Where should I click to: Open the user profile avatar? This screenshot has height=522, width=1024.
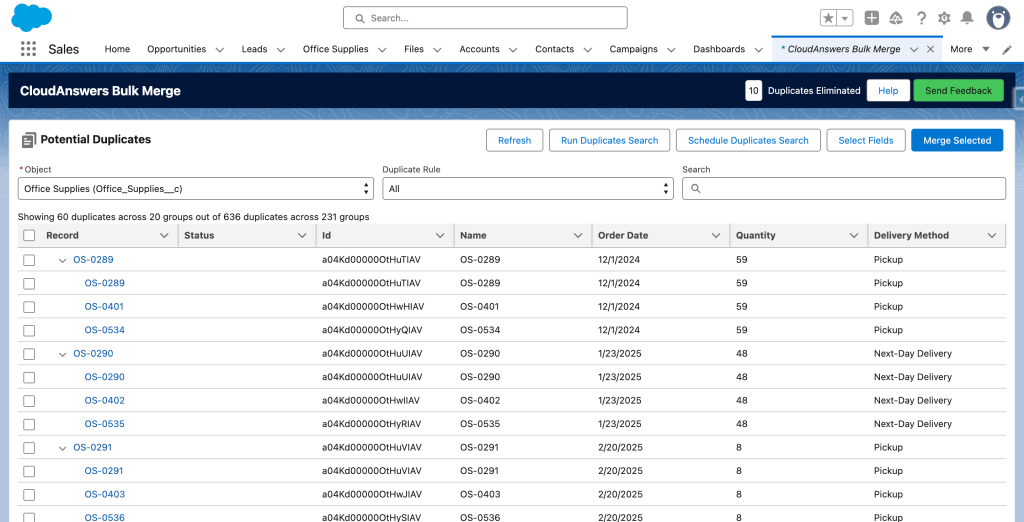click(998, 18)
